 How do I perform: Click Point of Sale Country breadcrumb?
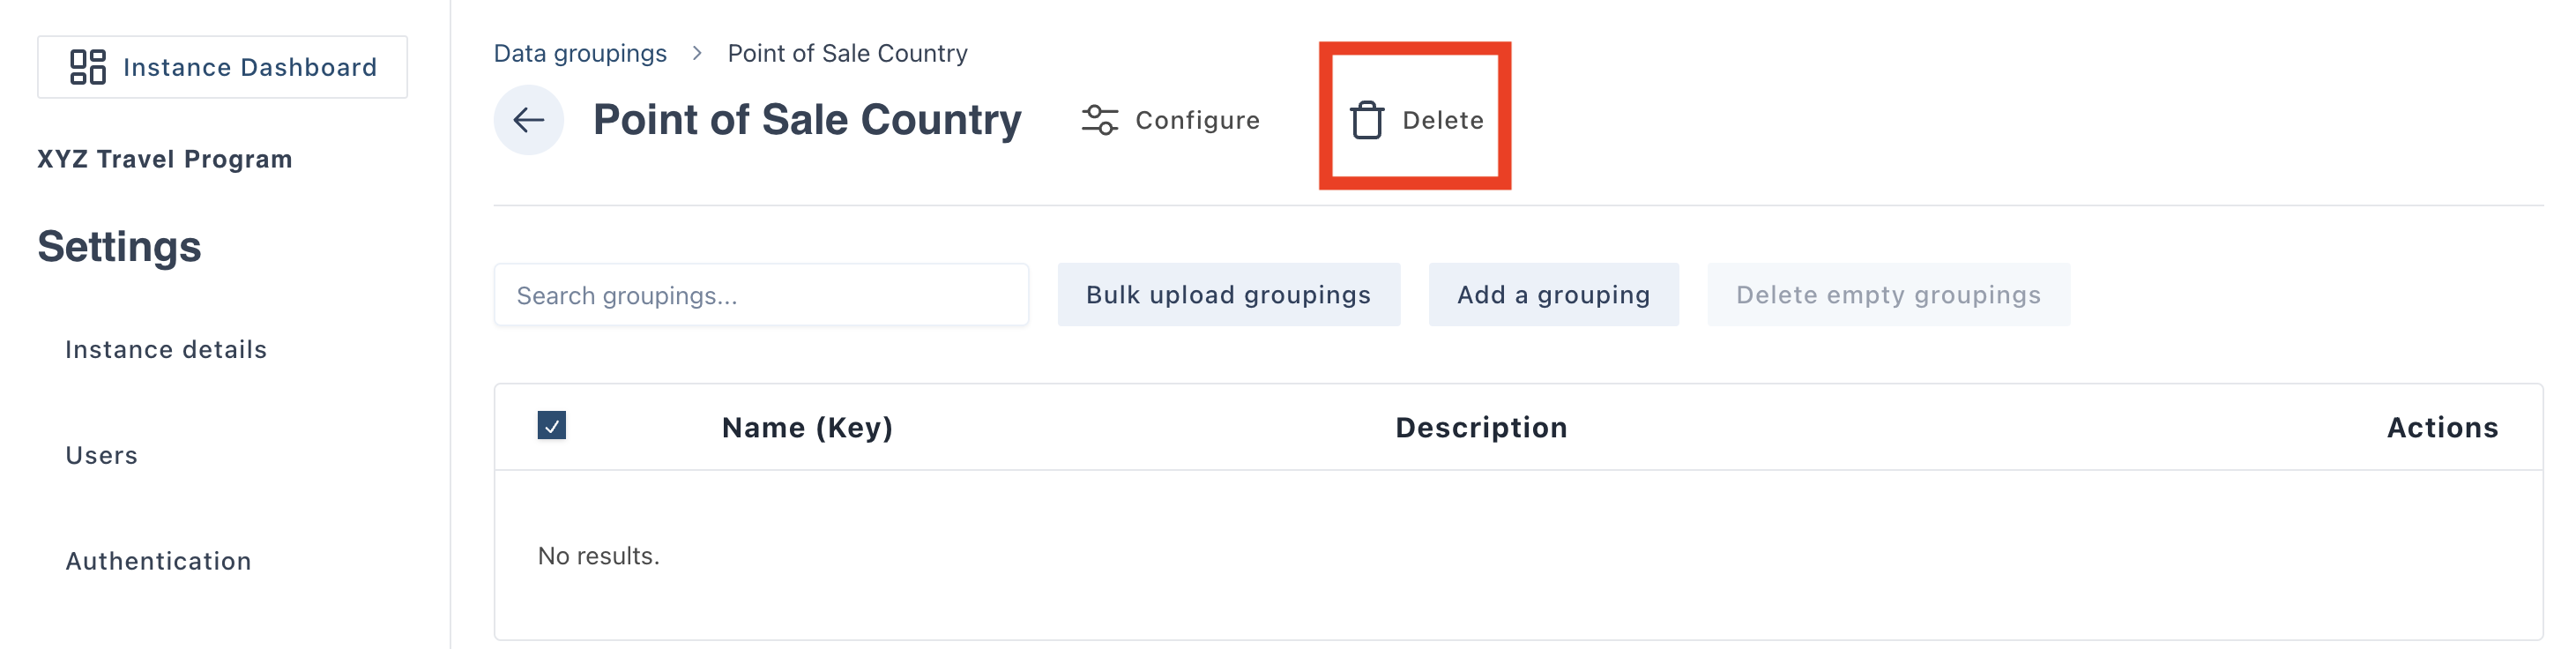tap(847, 53)
